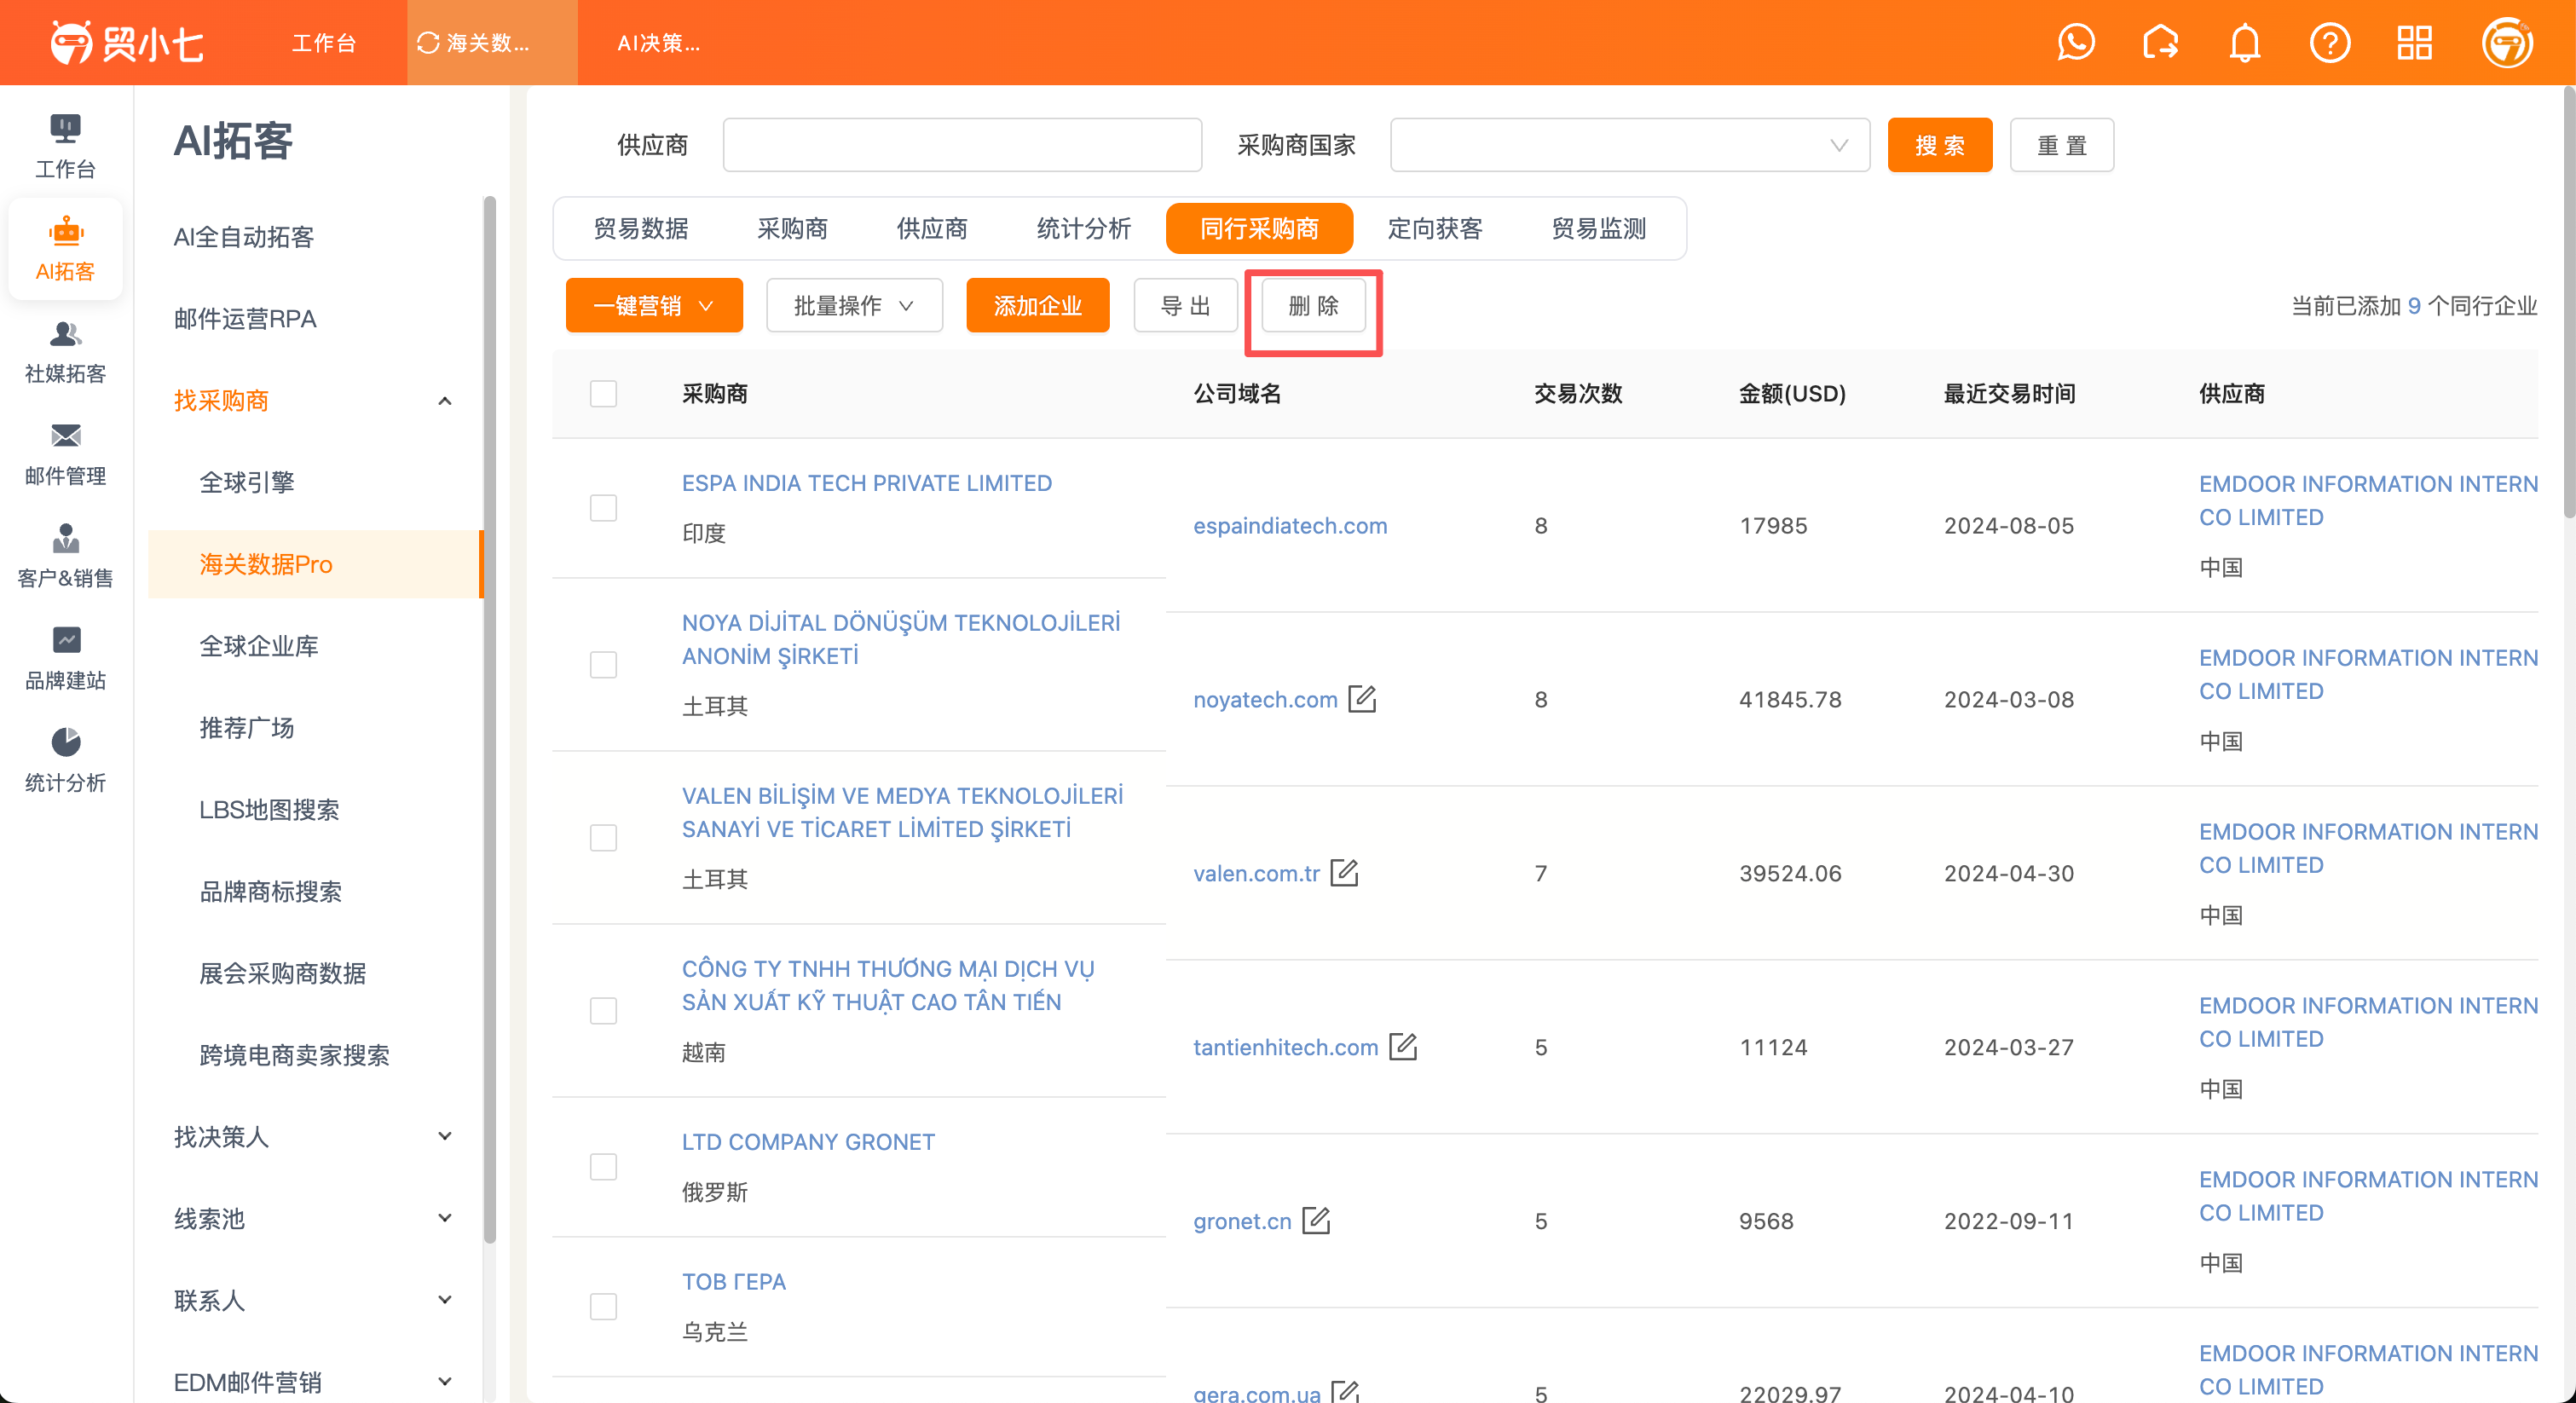This screenshot has width=2576, height=1403.
Task: Click the 贸小七 logo
Action: pyautogui.click(x=127, y=42)
